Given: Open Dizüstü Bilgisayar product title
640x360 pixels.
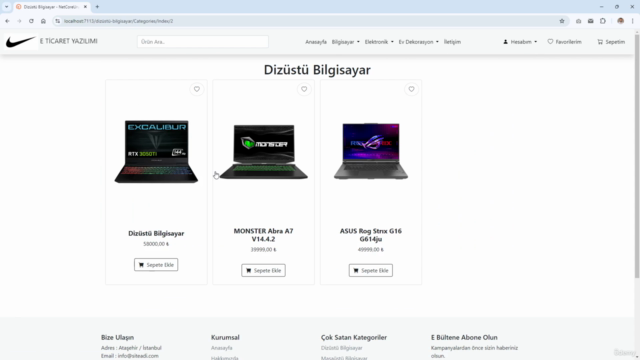Looking at the screenshot, I should 156,233.
